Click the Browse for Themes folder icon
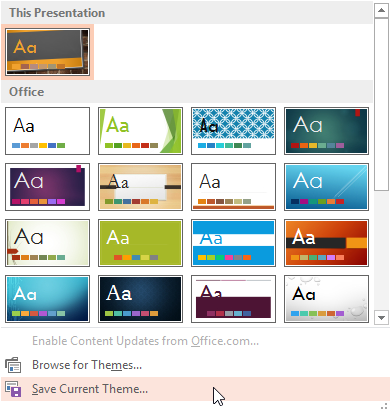Image resolution: width=390 pixels, height=412 pixels. 13,365
